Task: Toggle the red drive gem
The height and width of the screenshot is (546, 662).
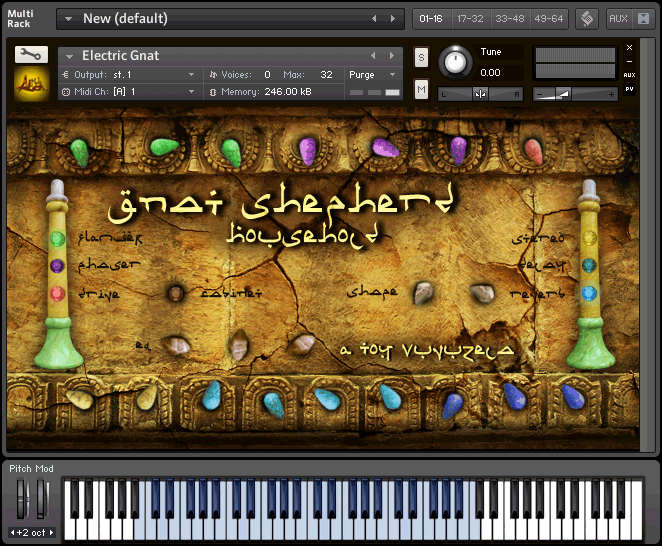Action: point(58,294)
